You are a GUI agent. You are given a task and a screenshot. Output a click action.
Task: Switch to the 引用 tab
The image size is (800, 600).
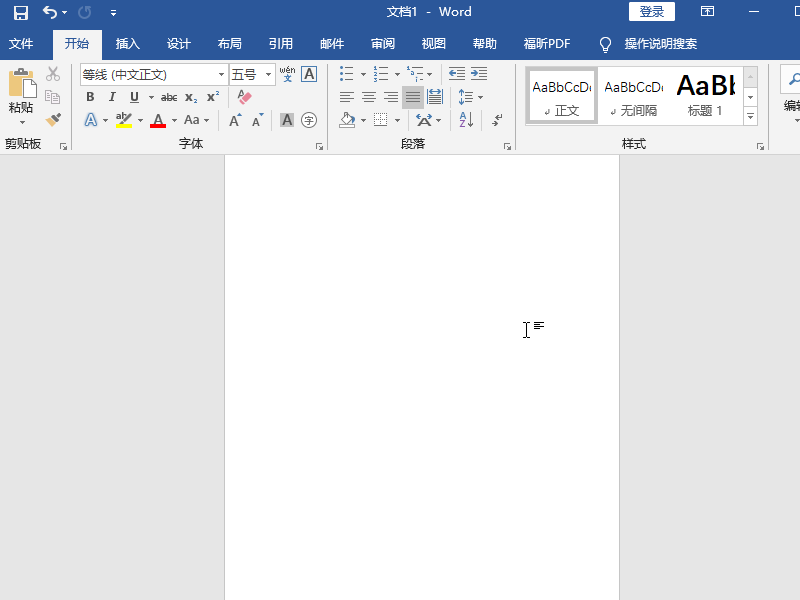[281, 44]
